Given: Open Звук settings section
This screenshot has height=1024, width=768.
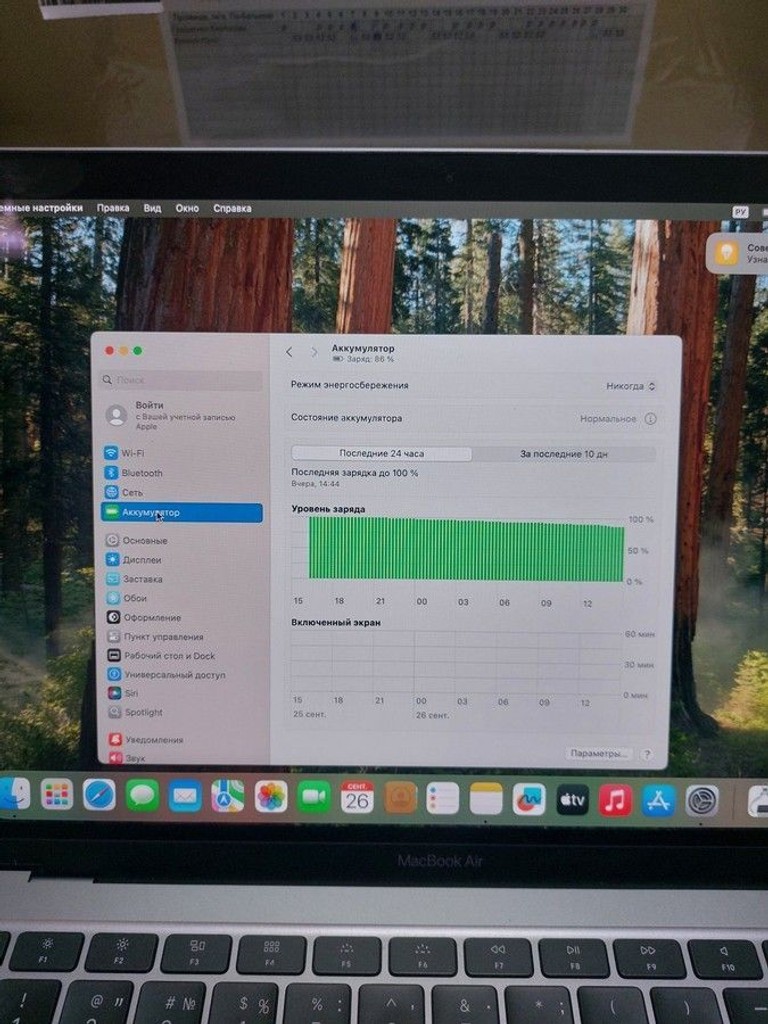Looking at the screenshot, I should coord(127,758).
